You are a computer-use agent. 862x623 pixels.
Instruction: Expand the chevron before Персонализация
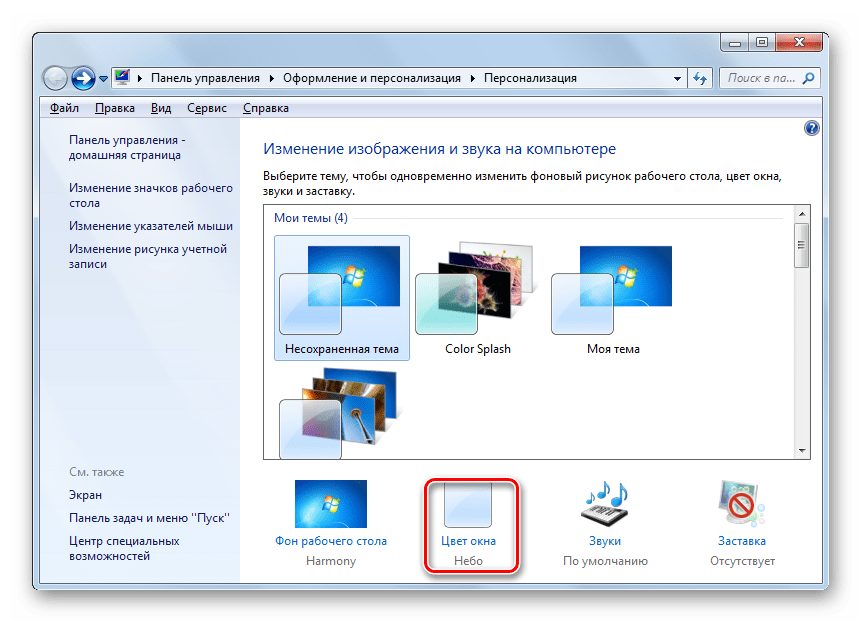[473, 79]
